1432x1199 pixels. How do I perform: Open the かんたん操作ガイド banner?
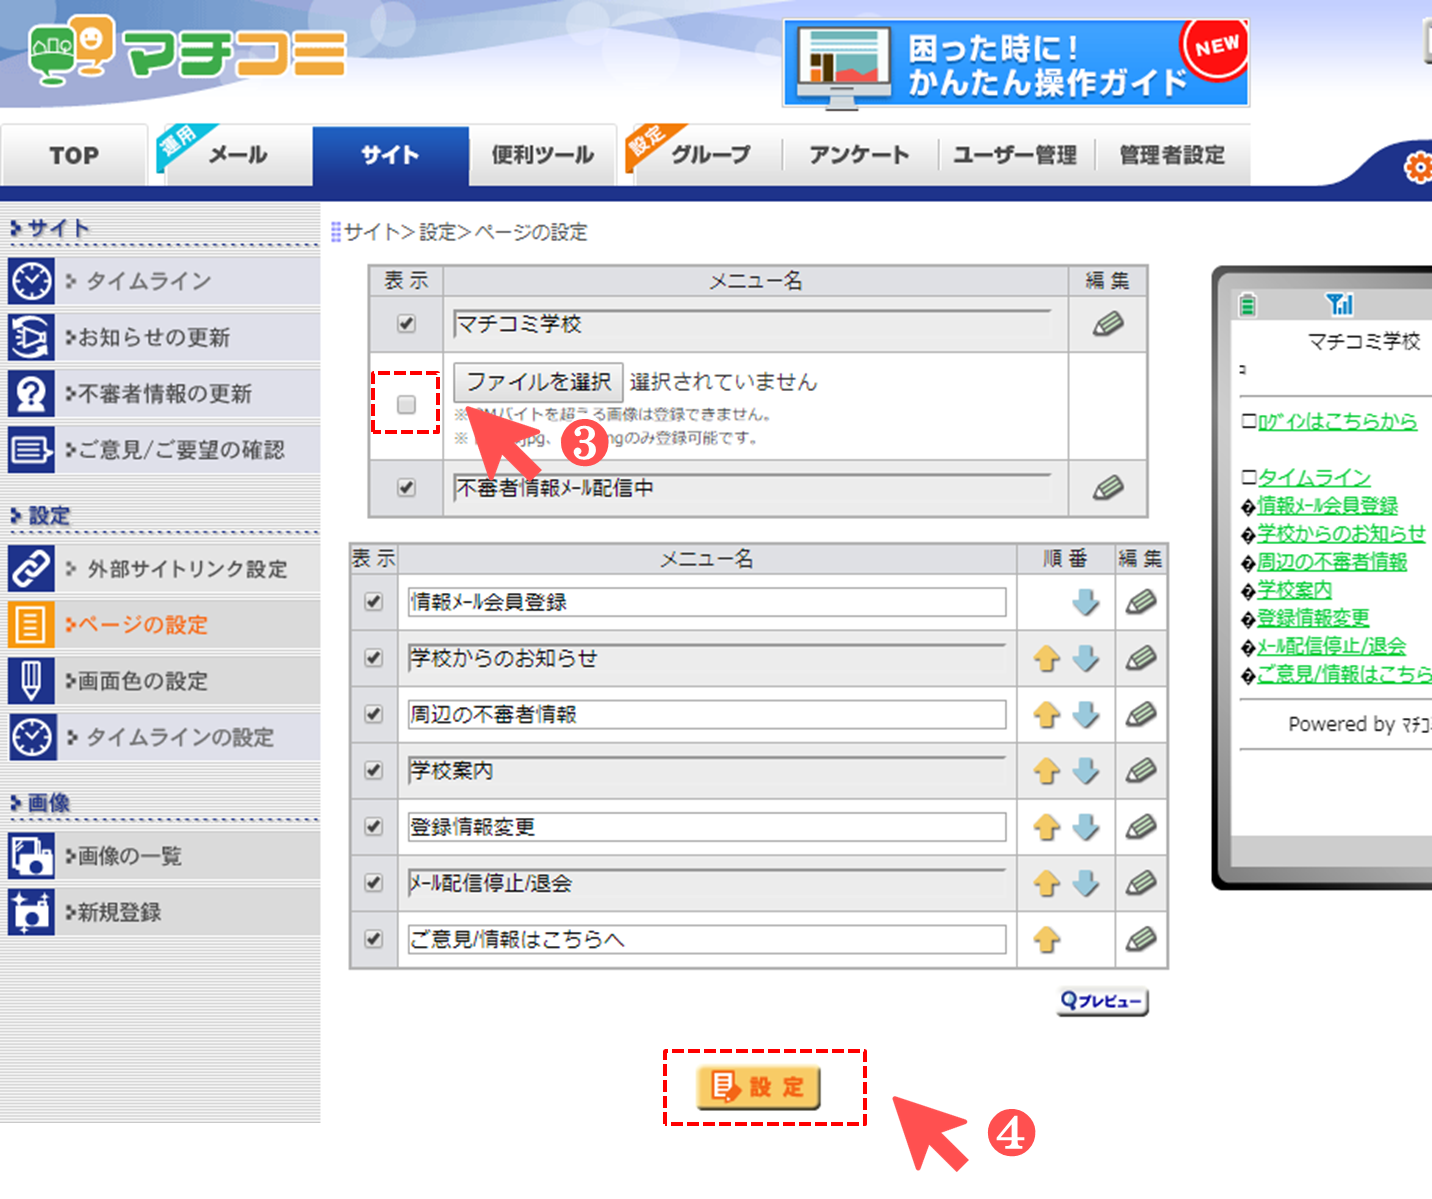(x=1015, y=64)
